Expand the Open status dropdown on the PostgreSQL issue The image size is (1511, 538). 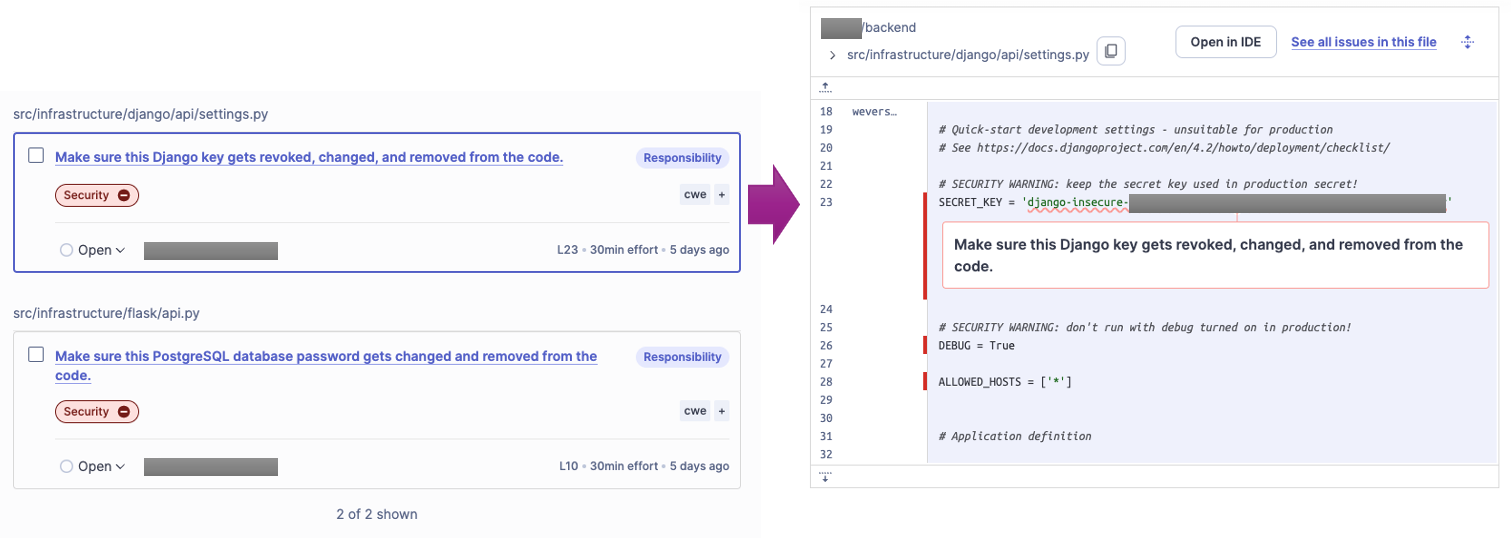[x=93, y=466]
